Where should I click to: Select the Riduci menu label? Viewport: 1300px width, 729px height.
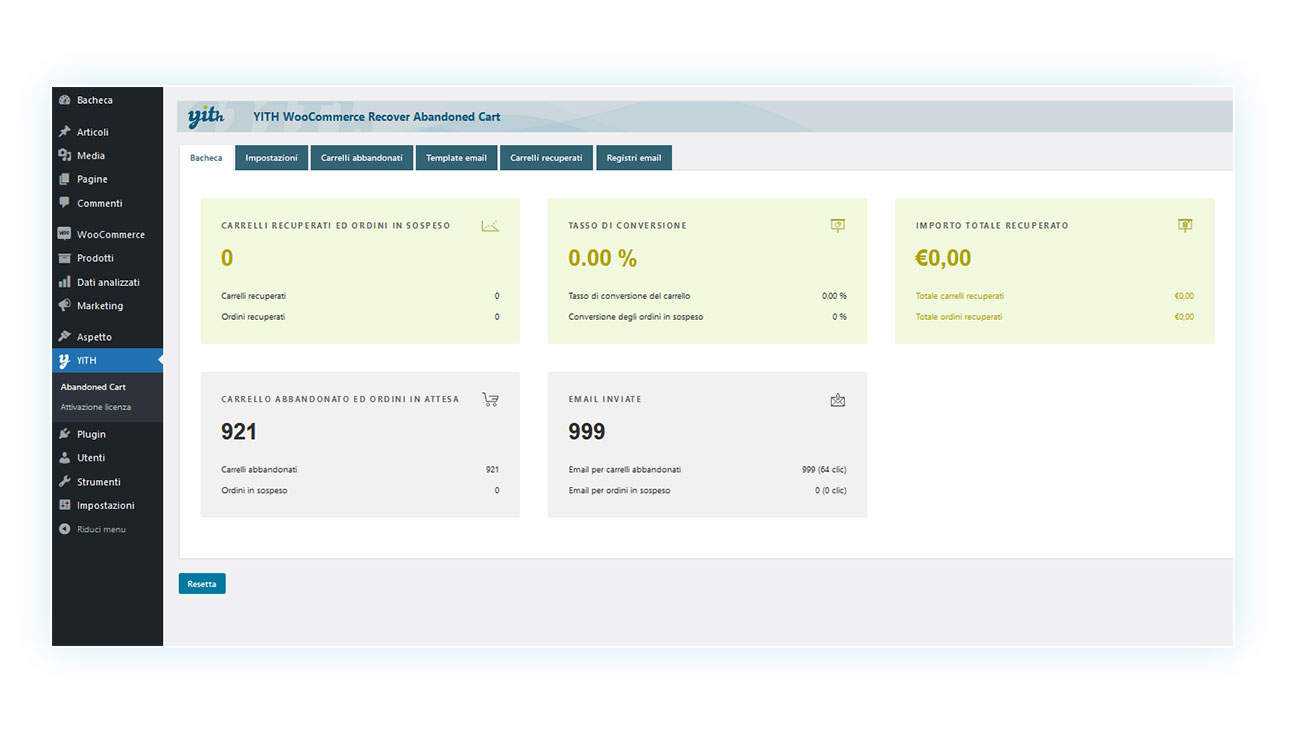point(101,529)
